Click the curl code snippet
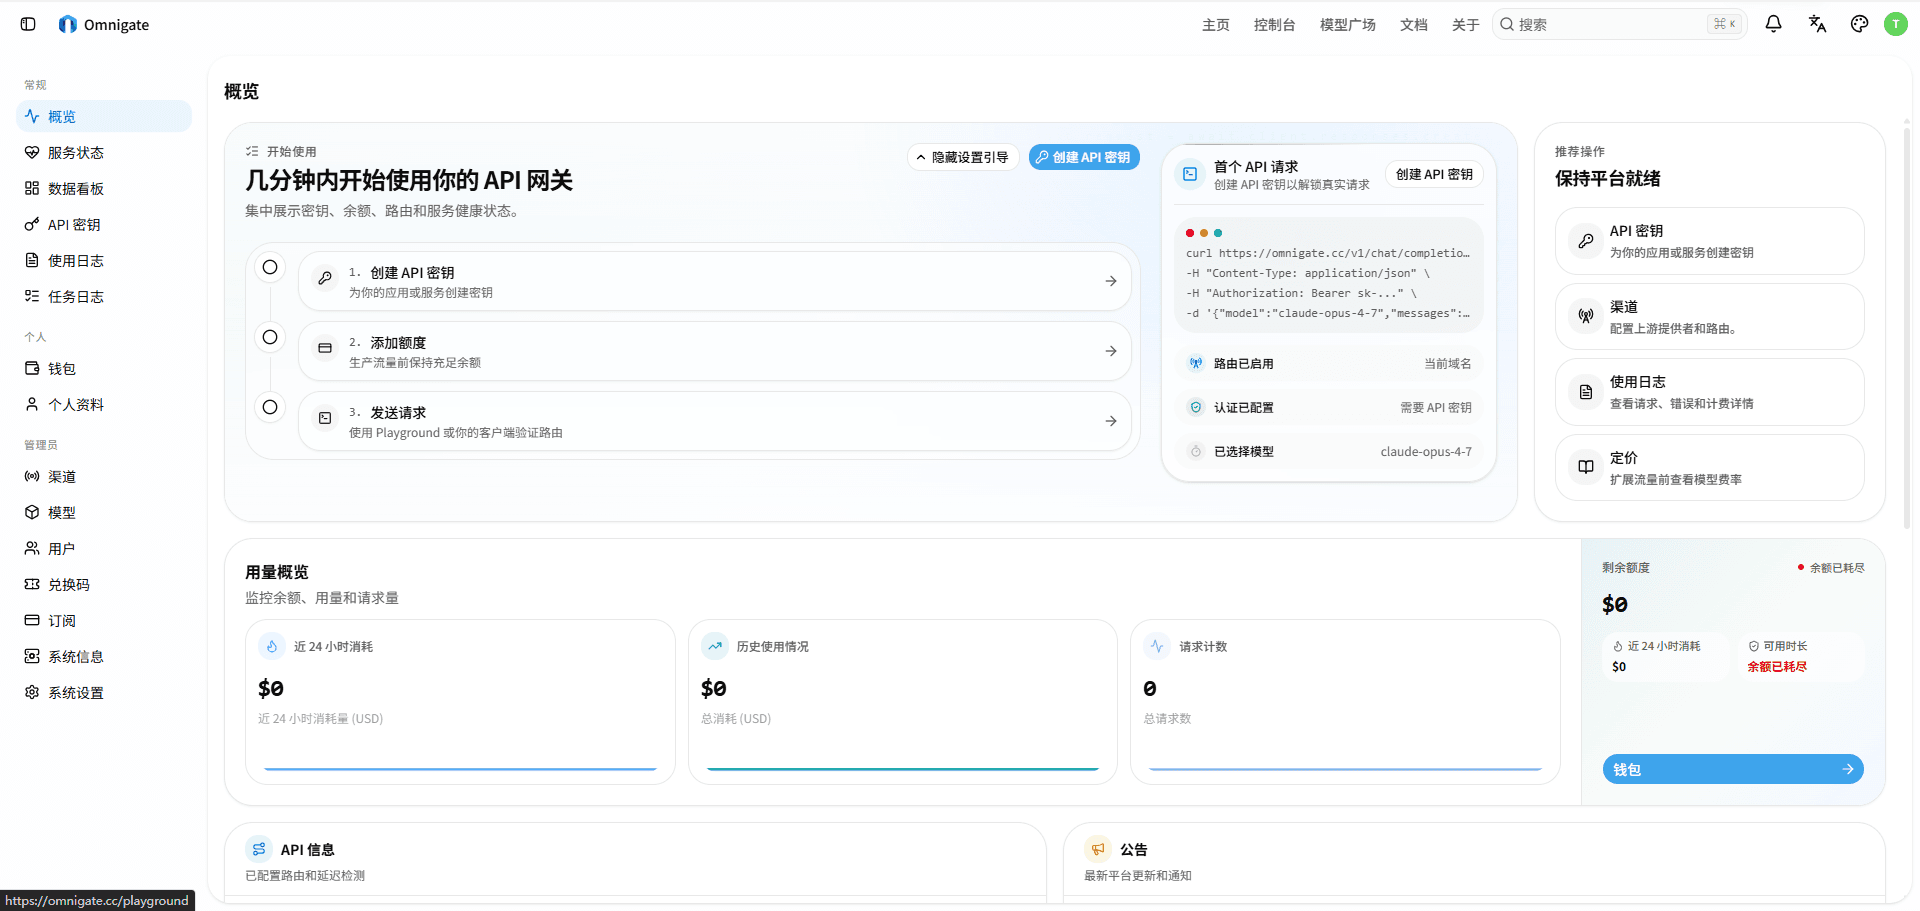Screen dimensions: 1920x911 [1328, 274]
